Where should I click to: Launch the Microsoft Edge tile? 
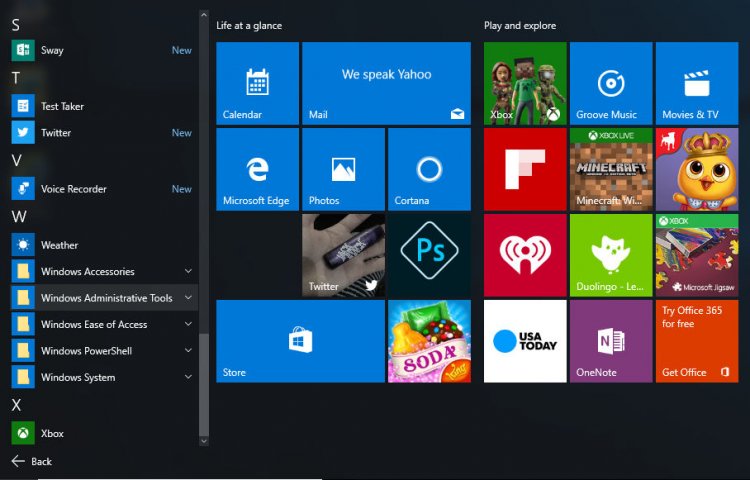click(x=257, y=169)
